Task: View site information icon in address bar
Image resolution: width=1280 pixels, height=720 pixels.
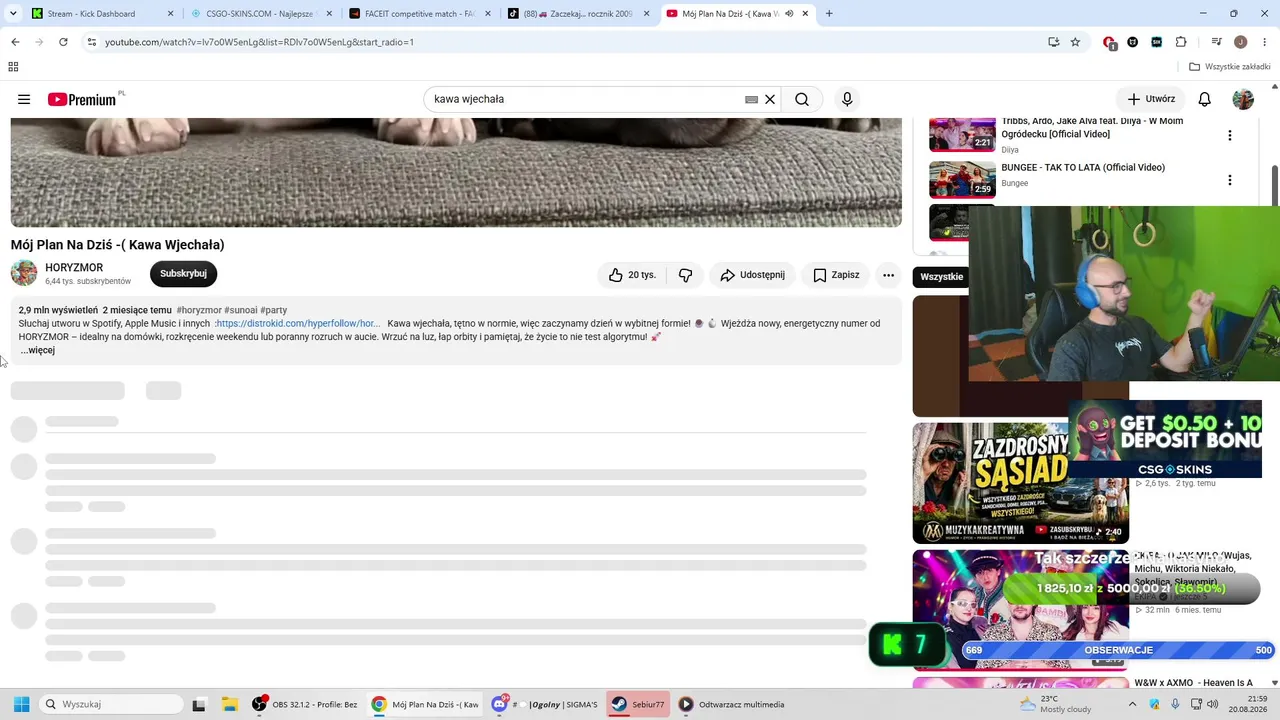Action: [91, 42]
